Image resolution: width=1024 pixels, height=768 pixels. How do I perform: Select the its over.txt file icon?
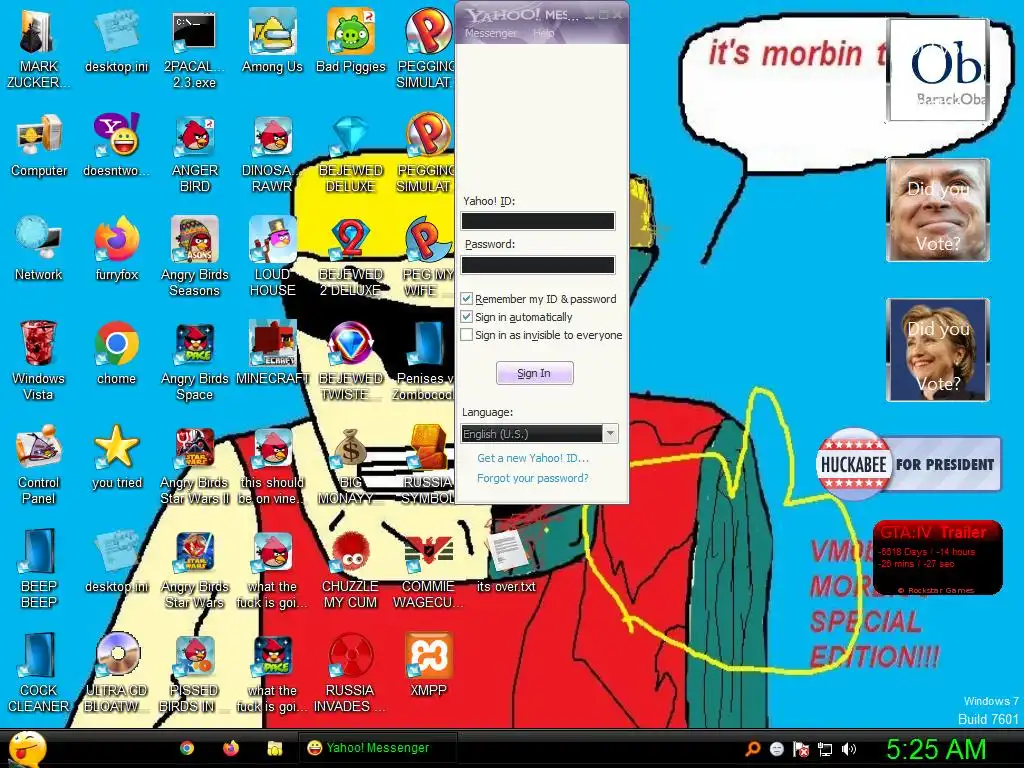506,560
